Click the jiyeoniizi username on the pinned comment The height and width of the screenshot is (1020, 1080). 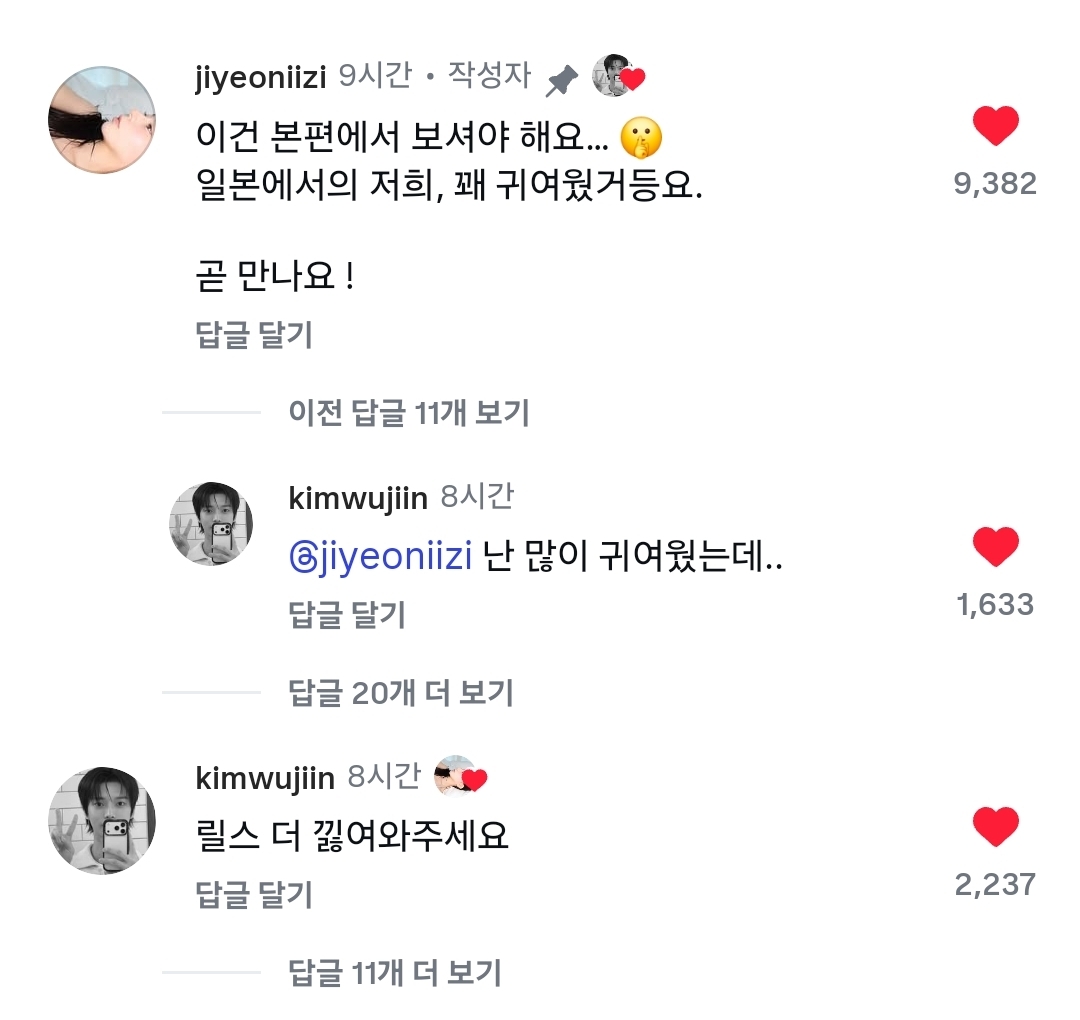click(261, 78)
